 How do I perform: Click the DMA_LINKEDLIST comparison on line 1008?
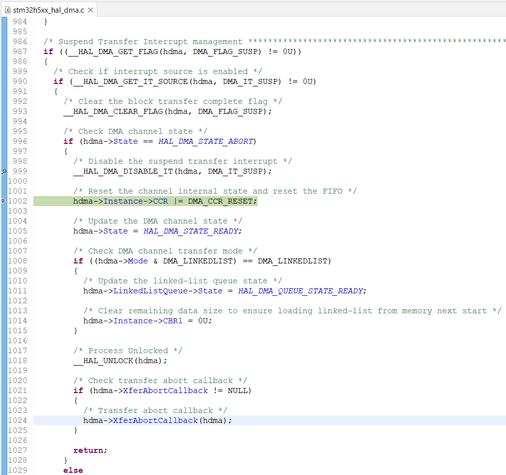pos(294,261)
